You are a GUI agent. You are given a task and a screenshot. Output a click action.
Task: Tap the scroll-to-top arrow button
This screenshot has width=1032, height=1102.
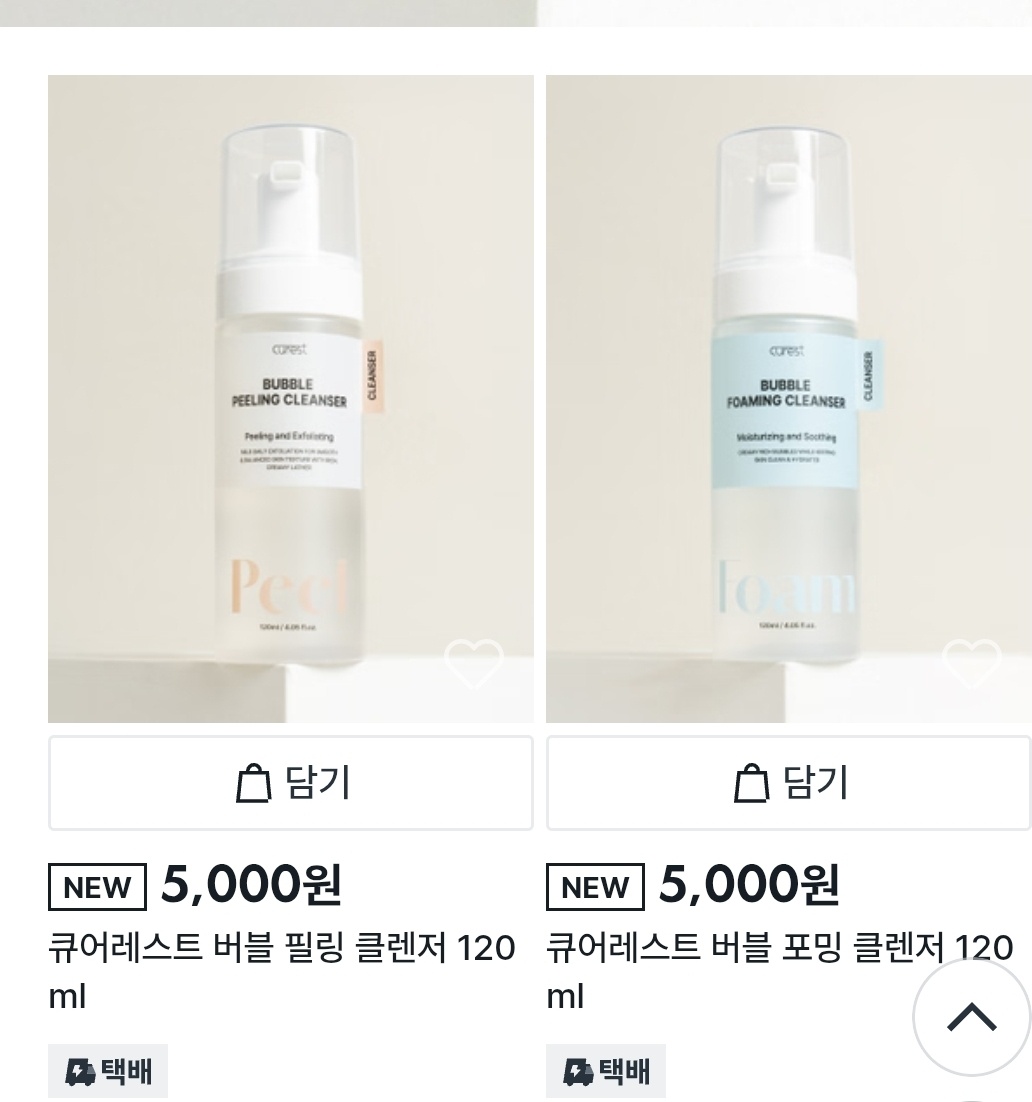coord(972,1017)
